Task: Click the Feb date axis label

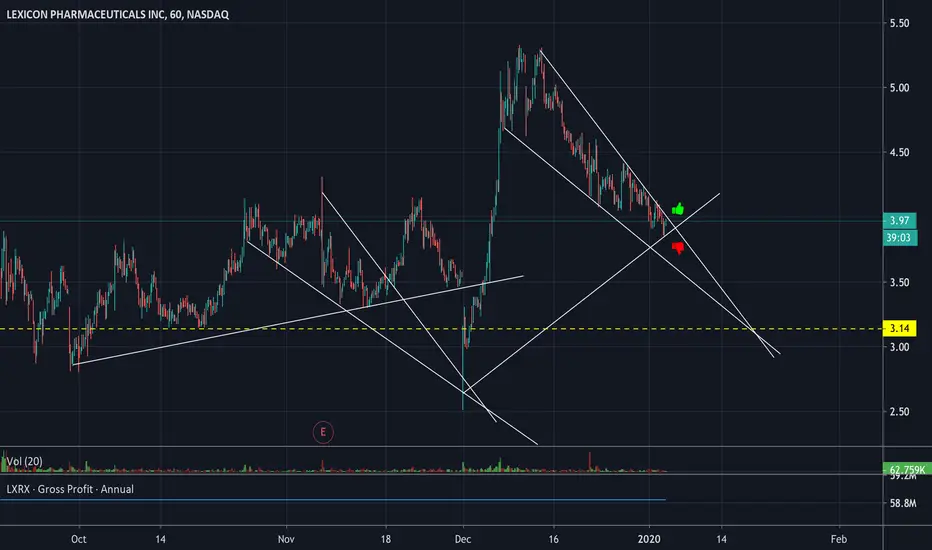Action: (839, 539)
